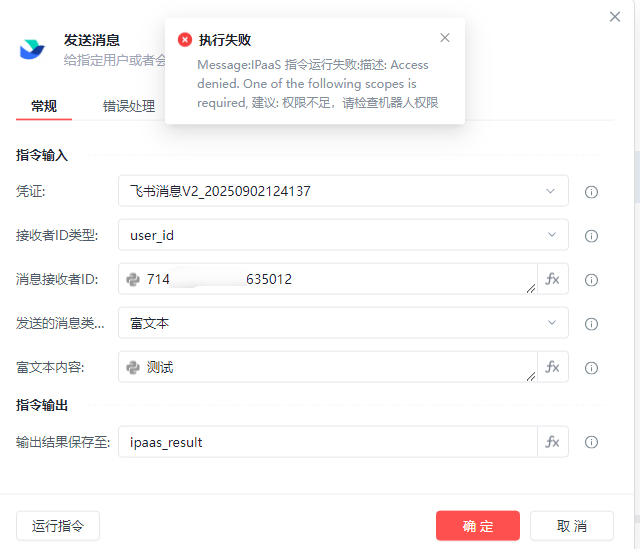The height and width of the screenshot is (549, 640).
Task: Click resize handle of 富文本内容 field
Action: 531,376
